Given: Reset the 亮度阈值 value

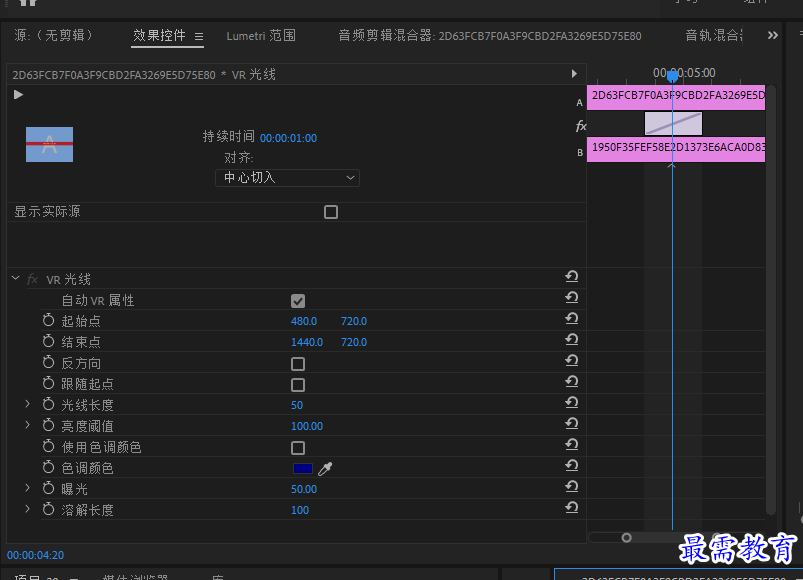Looking at the screenshot, I should coord(572,424).
